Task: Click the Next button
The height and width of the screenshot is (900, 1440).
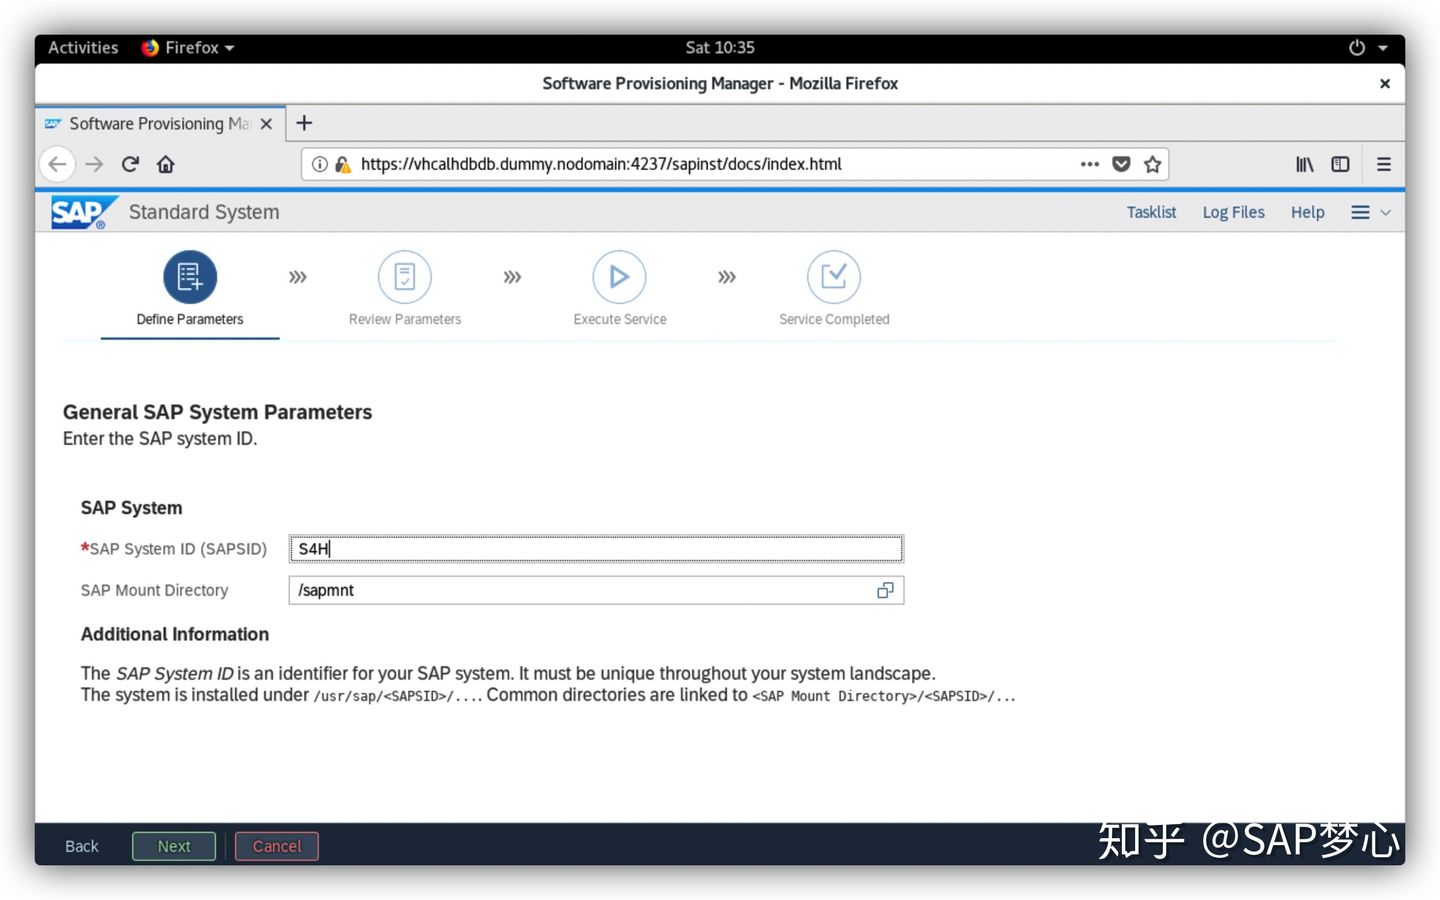Action: [x=174, y=846]
